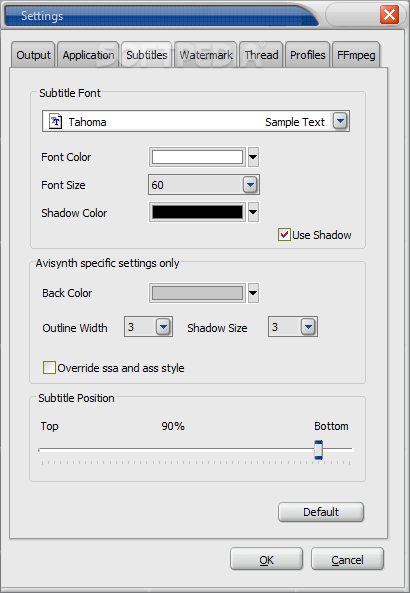Click the black Shadow Color swatch
Viewport: 410px width, 593px height.
pyautogui.click(x=197, y=213)
